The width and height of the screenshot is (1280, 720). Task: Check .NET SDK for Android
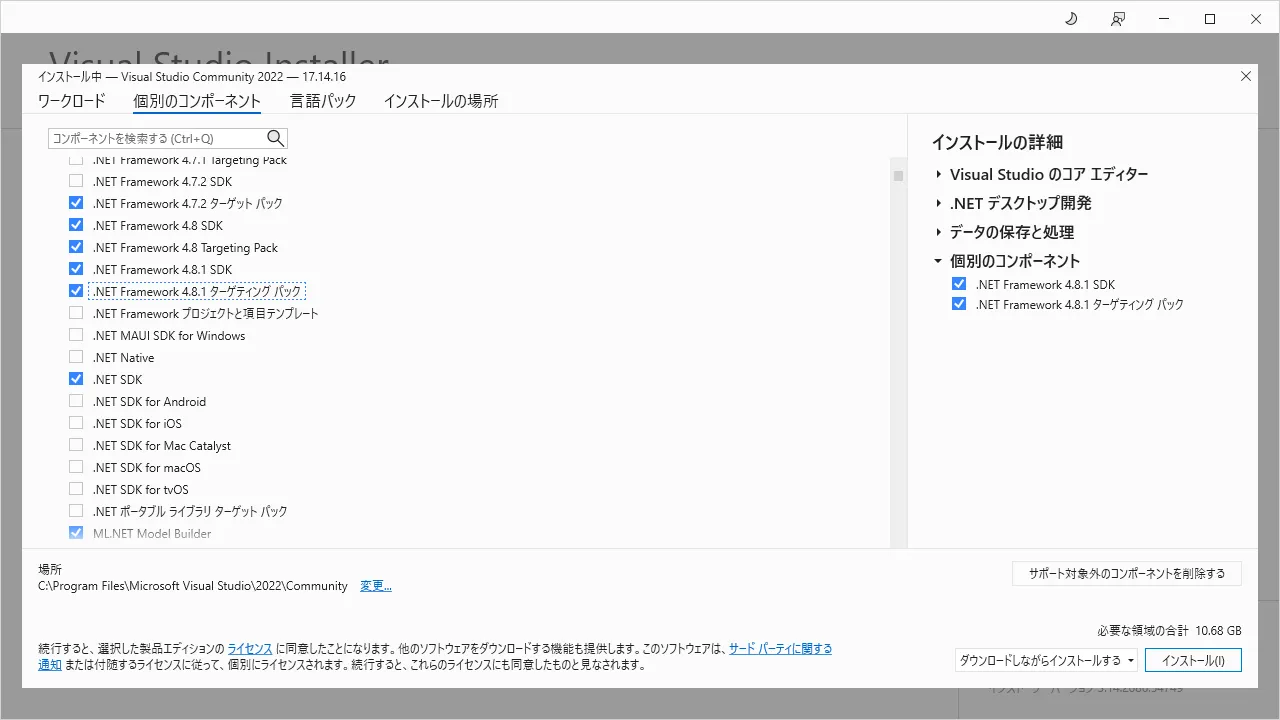click(76, 401)
